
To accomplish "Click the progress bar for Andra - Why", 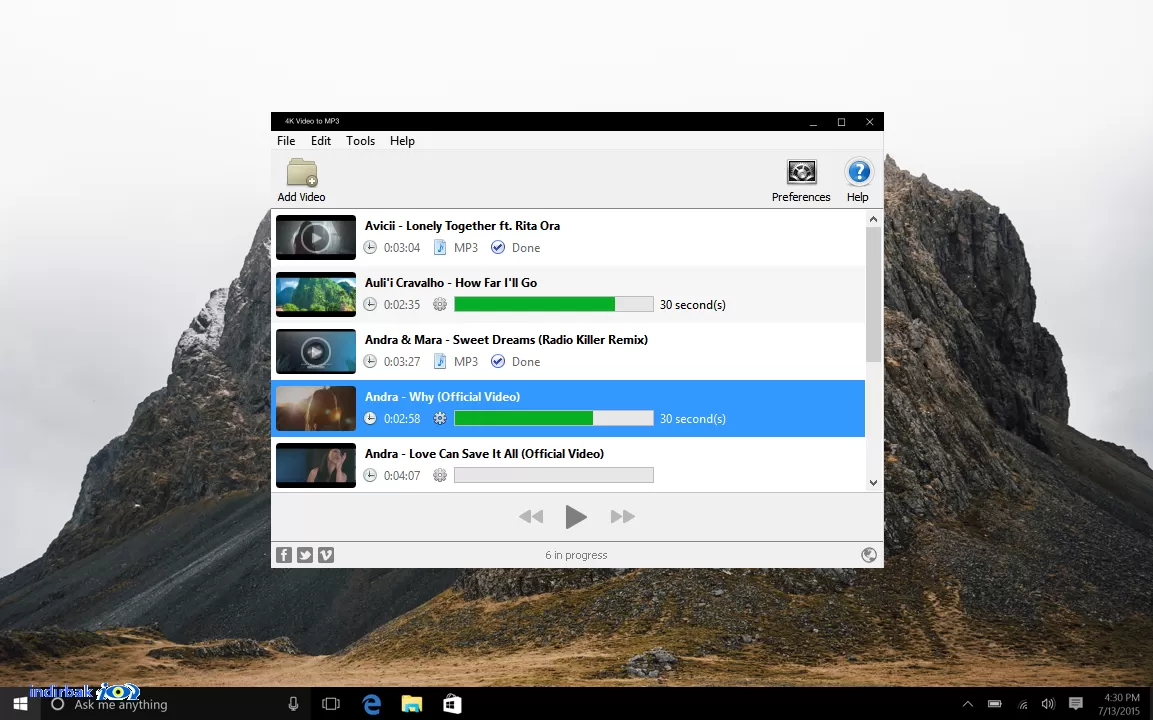I will (x=554, y=418).
